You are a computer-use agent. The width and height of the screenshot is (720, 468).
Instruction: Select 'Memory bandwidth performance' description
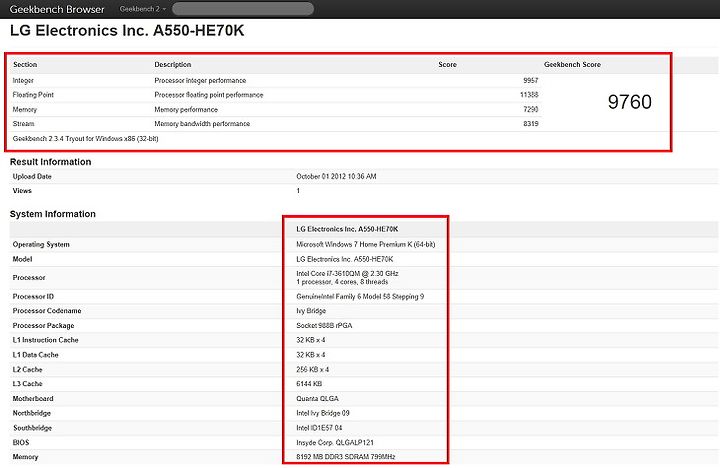point(202,124)
